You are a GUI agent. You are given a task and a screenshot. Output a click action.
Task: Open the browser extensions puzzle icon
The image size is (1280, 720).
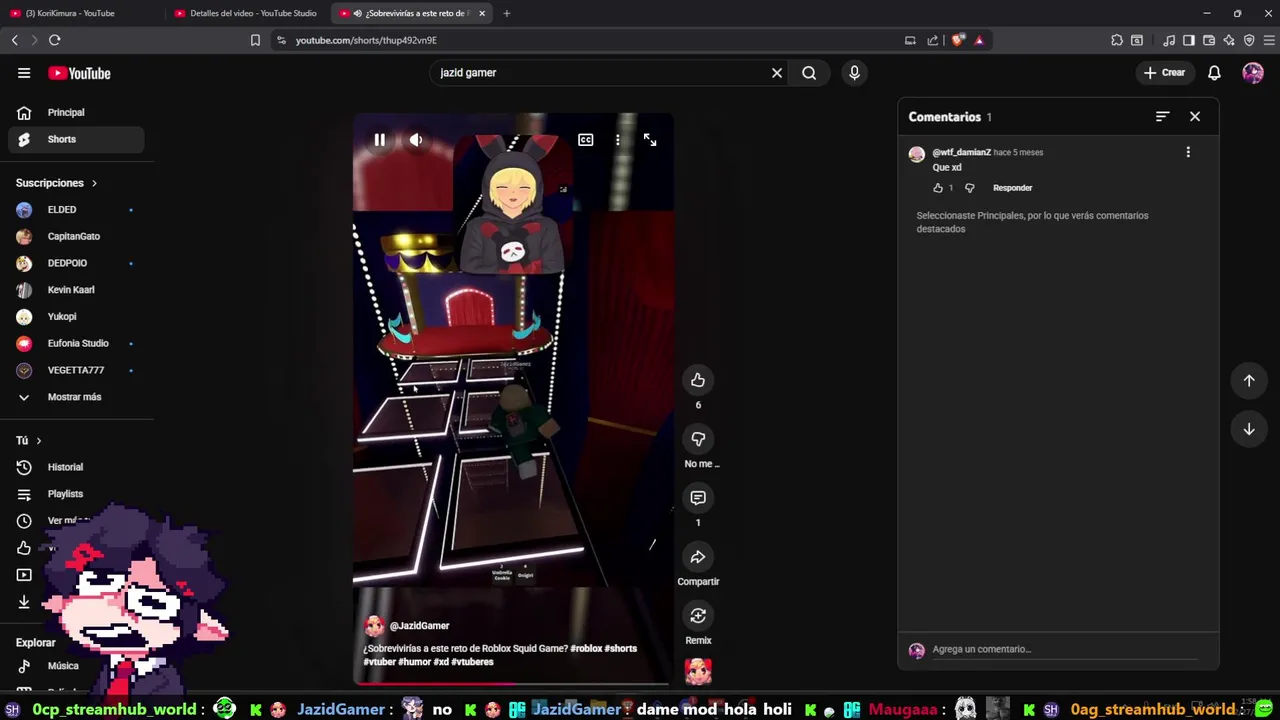point(1117,40)
